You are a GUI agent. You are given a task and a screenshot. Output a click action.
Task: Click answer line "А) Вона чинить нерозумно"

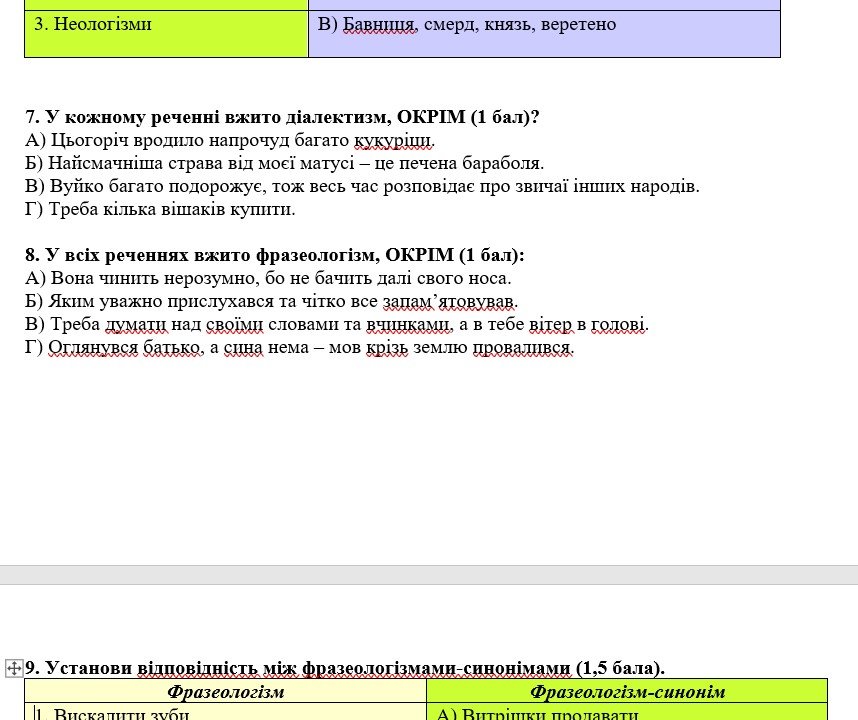click(x=268, y=278)
